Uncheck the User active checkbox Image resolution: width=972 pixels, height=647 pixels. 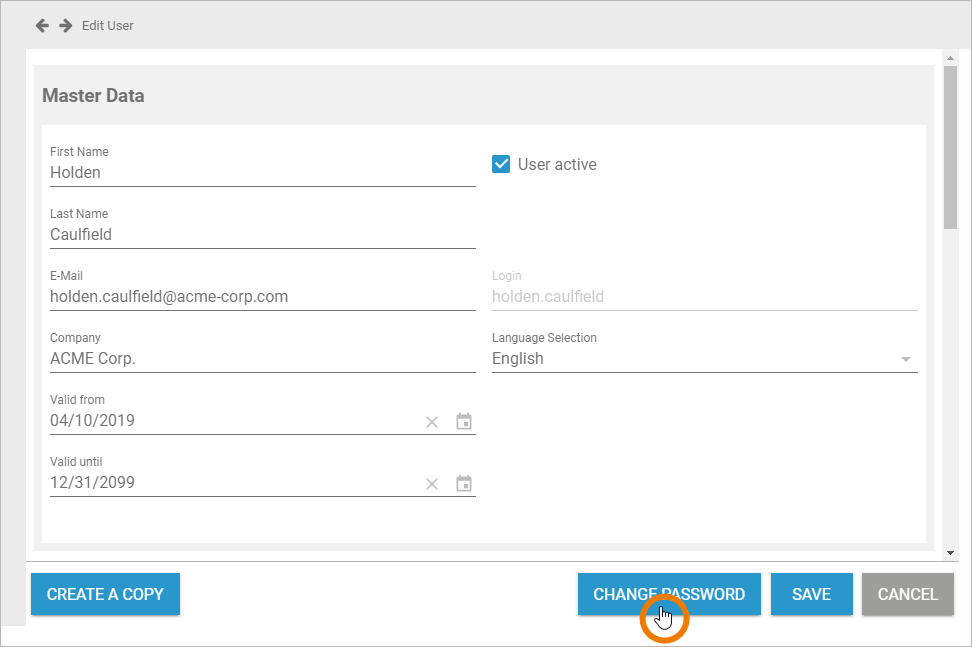click(x=502, y=164)
